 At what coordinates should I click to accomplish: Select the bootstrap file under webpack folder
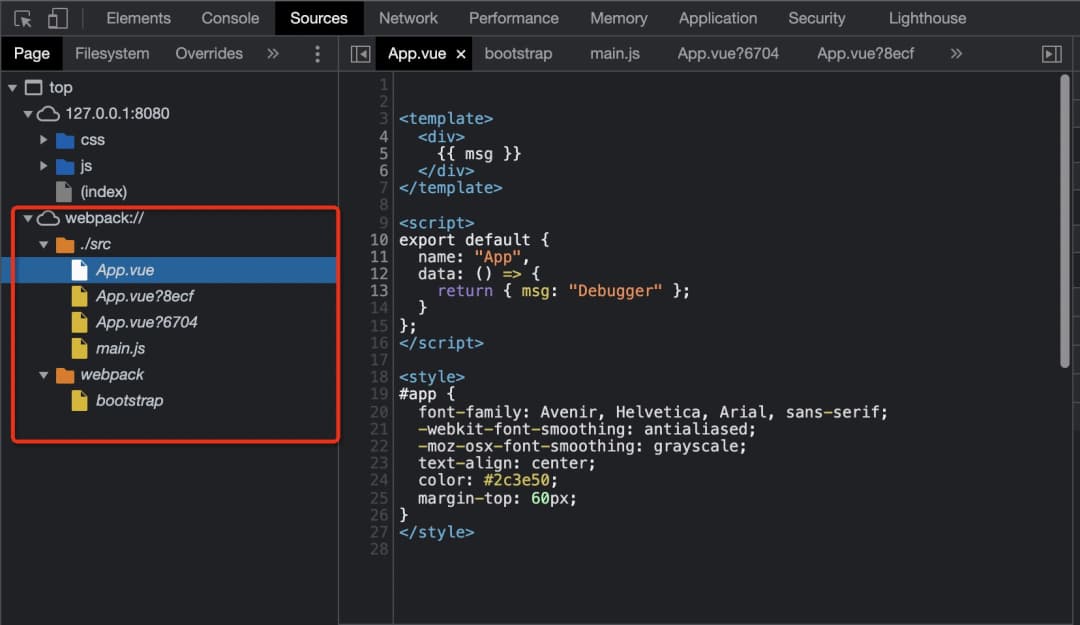tap(129, 400)
